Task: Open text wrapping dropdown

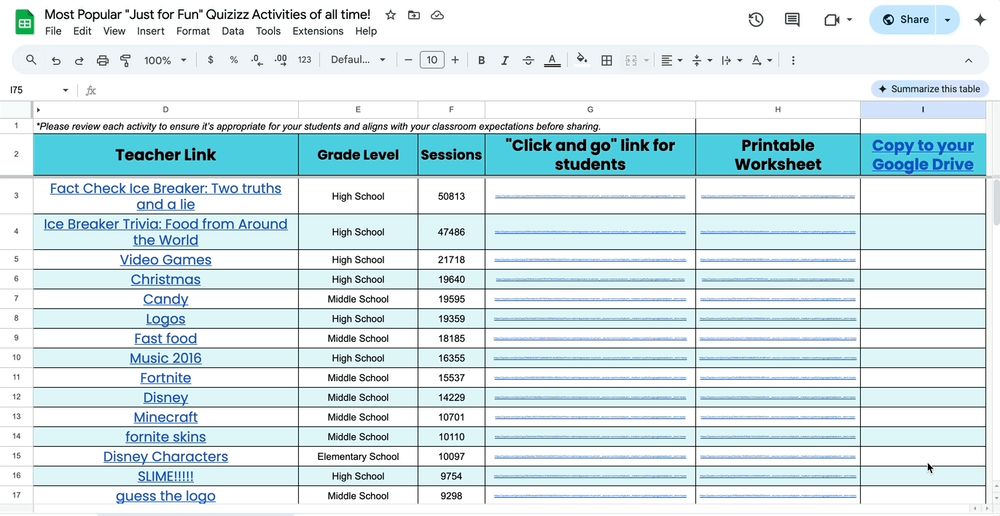Action: 732,60
